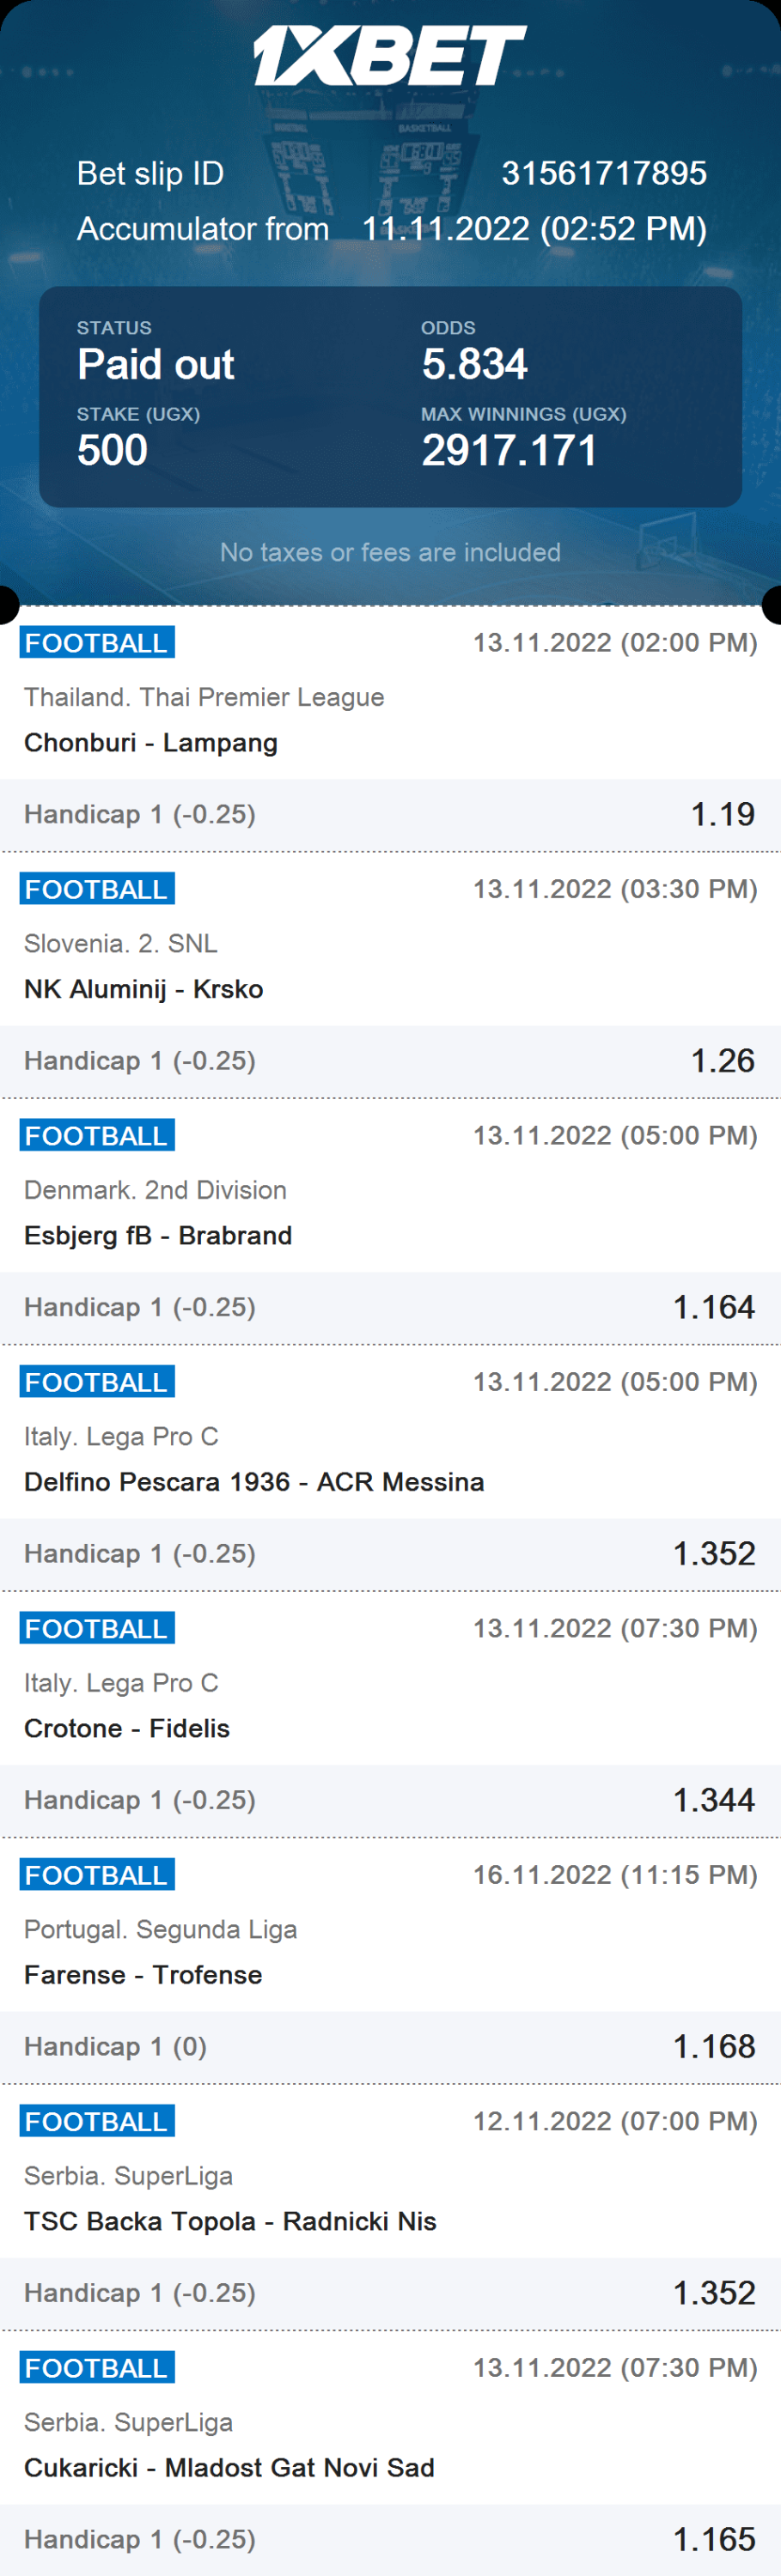This screenshot has width=781, height=2576.
Task: Open the Chonburi - Lampang match
Action: coord(151,743)
